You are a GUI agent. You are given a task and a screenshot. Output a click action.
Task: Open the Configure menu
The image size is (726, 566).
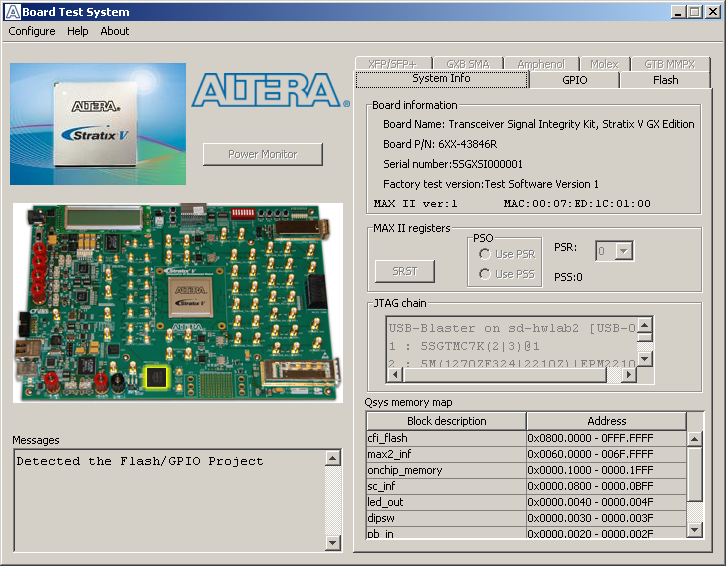pos(31,31)
